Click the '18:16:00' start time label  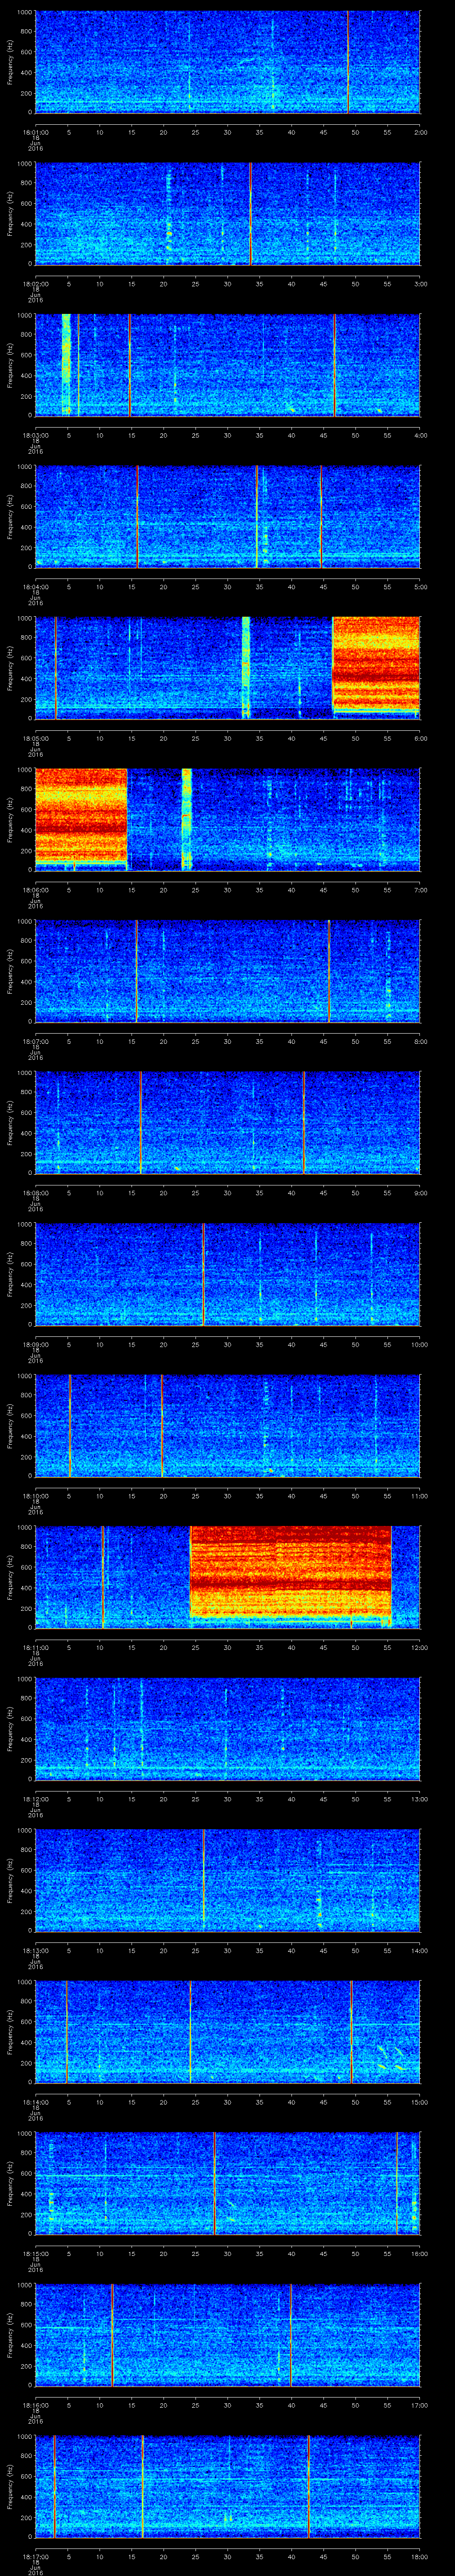point(35,2405)
